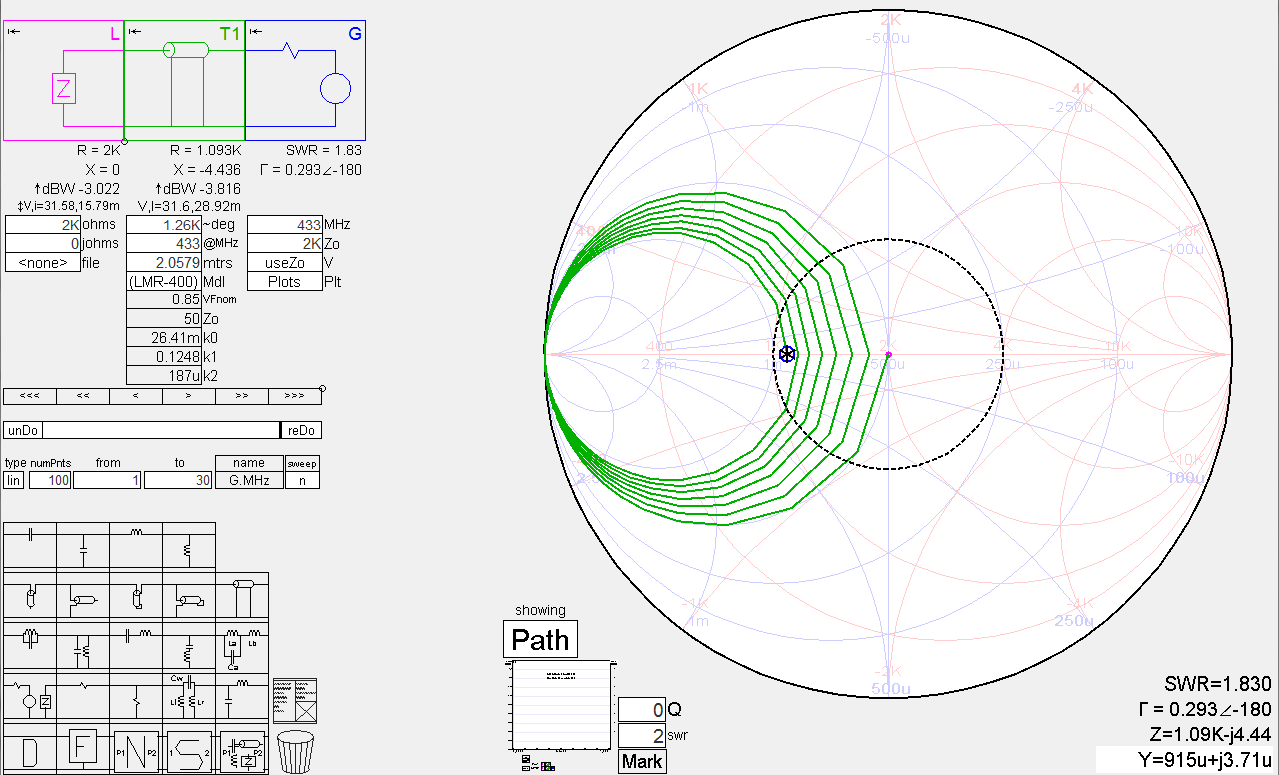Add a shunt capacitor component
Screen dimensions: 1279x775
(x=83, y=547)
